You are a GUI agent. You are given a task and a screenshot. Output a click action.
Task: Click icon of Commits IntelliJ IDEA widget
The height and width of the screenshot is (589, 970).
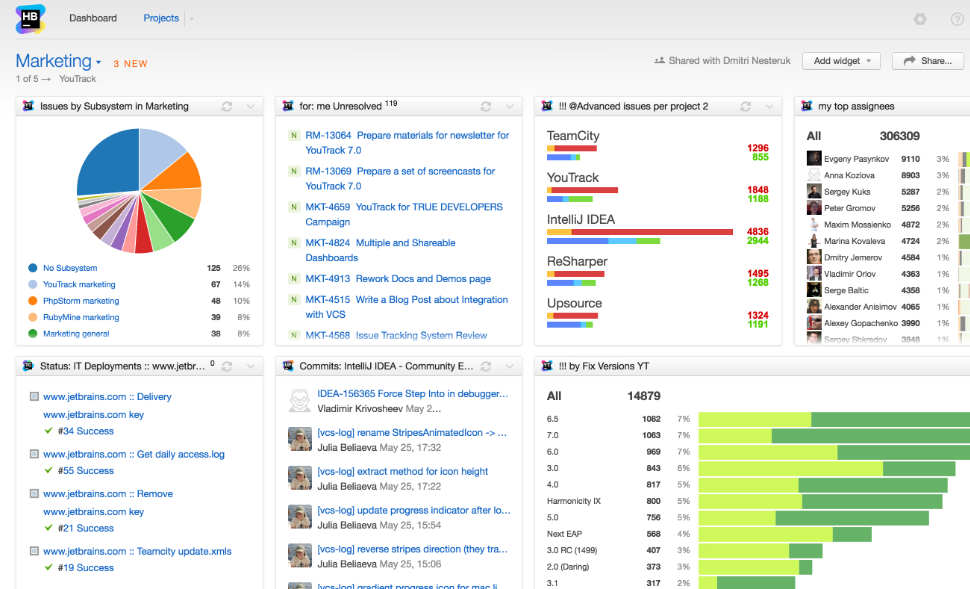click(x=288, y=366)
